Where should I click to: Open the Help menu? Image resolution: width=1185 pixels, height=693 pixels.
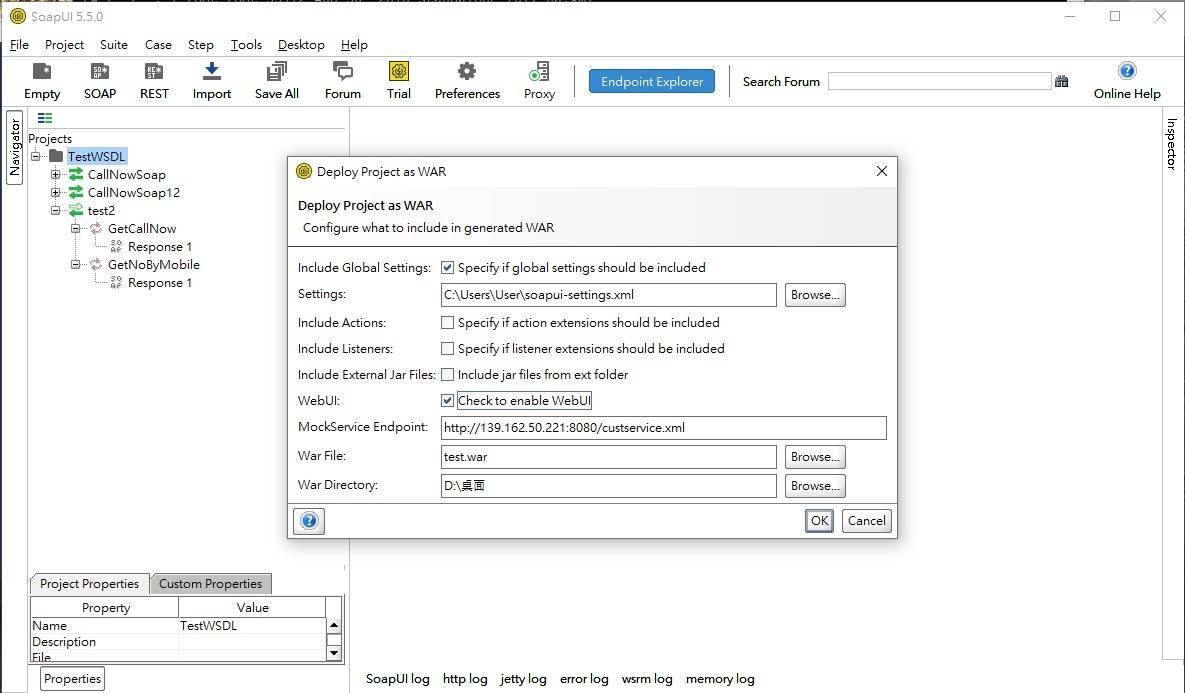point(354,45)
